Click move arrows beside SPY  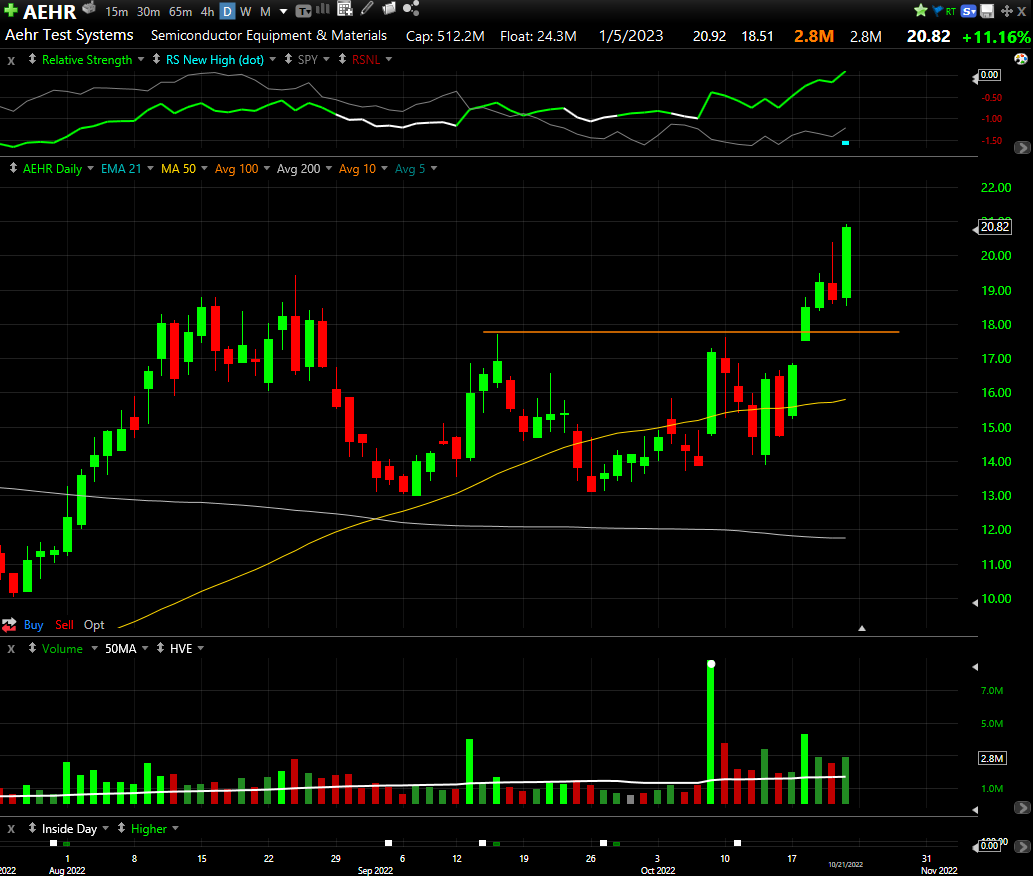click(x=288, y=59)
